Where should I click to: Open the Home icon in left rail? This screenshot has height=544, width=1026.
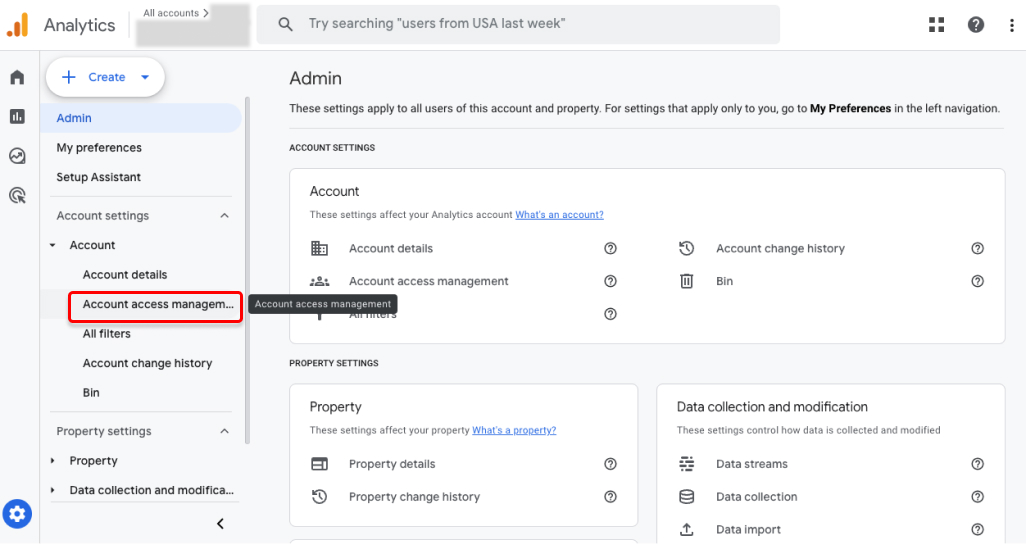17,78
